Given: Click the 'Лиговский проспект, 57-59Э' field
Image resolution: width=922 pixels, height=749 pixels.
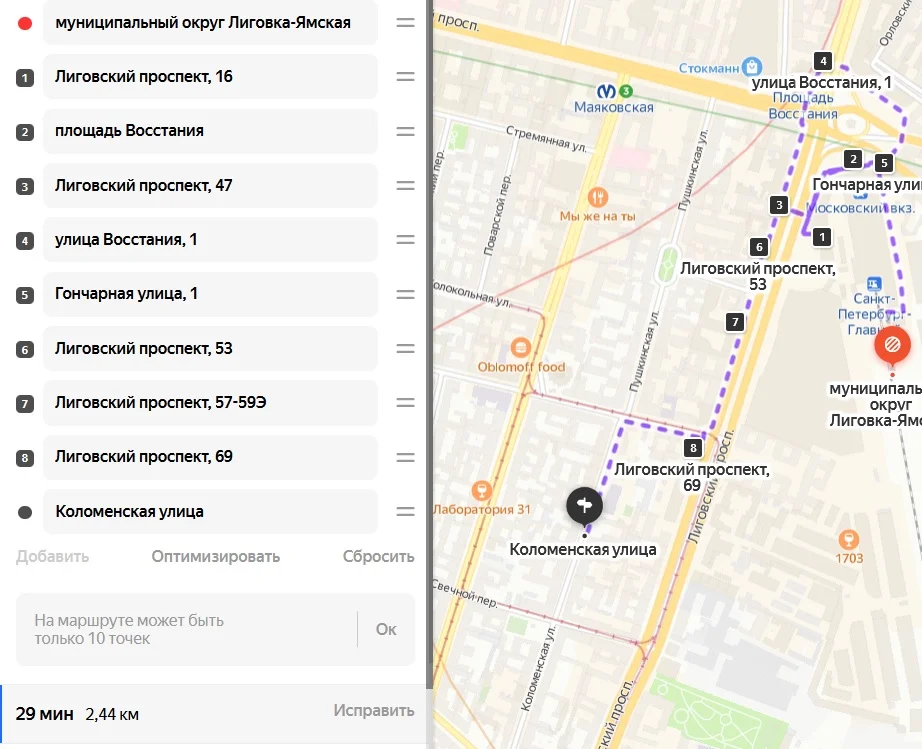Looking at the screenshot, I should 210,403.
